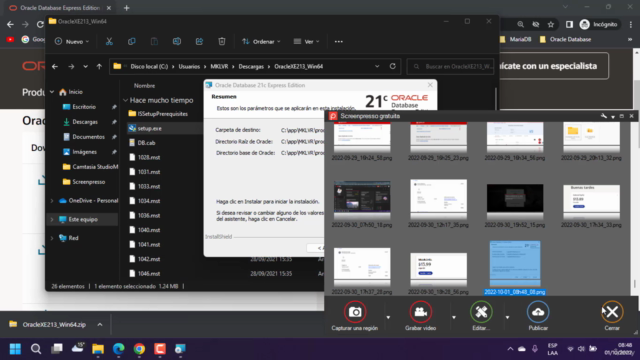Open the Ver dropdown menu
Viewport: 640px width, 360px height.
coord(306,41)
